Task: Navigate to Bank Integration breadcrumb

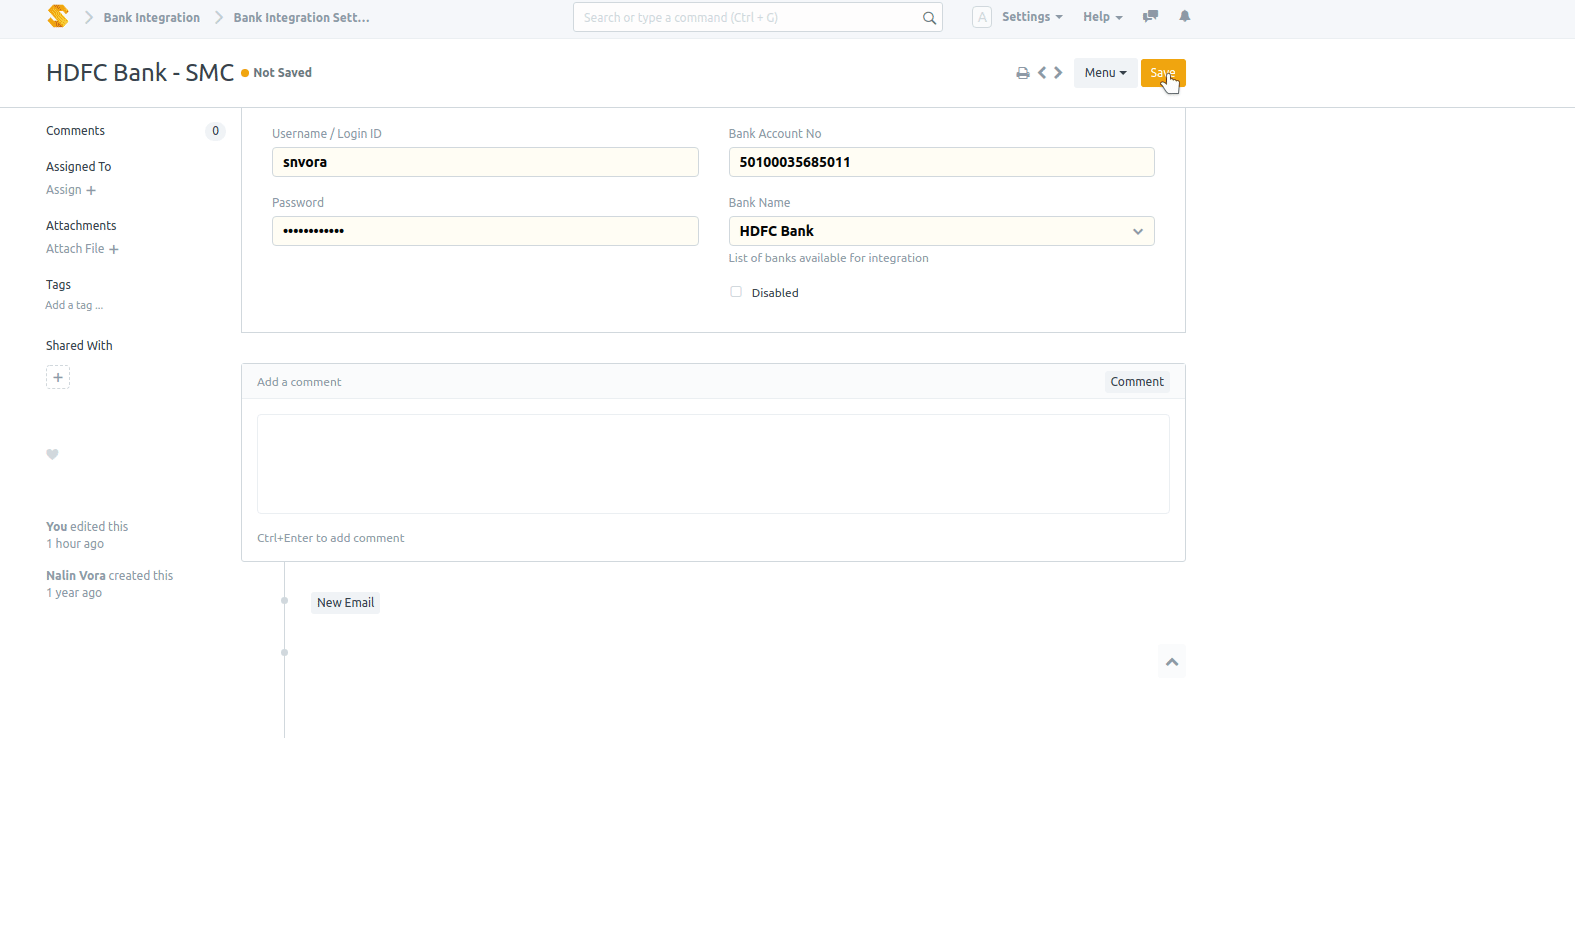Action: (152, 18)
